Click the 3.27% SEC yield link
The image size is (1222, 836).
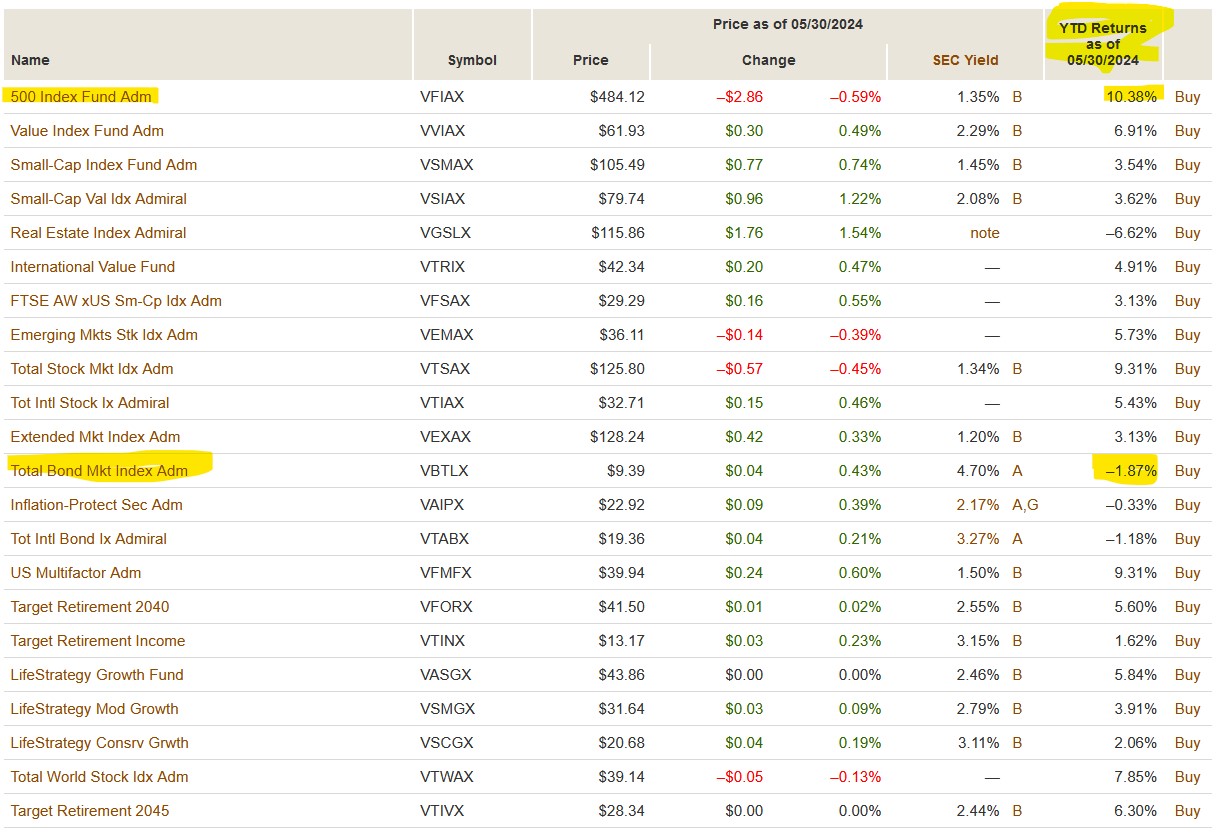click(x=977, y=539)
